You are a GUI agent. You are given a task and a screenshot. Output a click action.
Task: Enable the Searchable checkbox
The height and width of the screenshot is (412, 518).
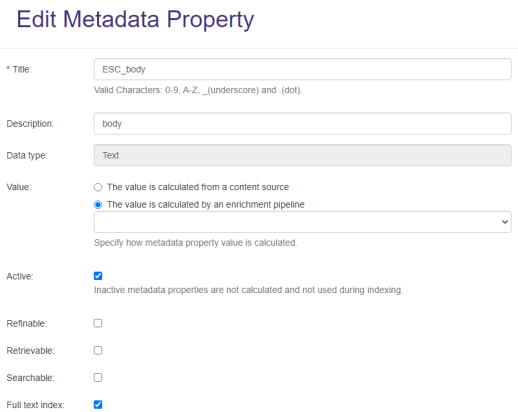(98, 378)
